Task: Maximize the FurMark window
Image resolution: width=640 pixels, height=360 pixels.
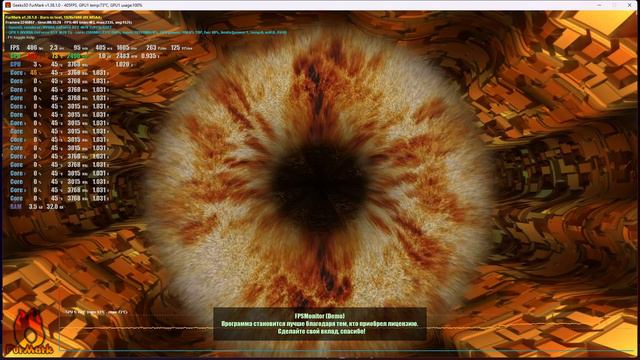Action: 614,5
